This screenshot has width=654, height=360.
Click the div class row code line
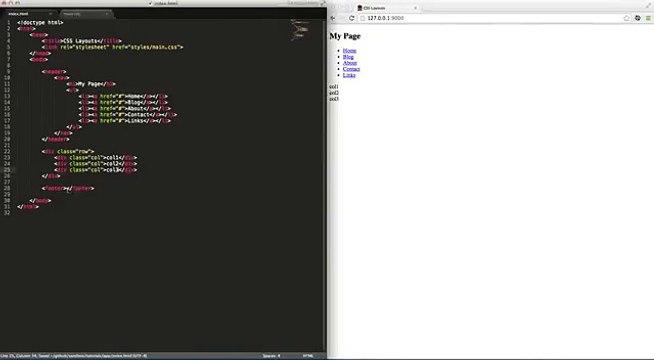click(x=68, y=151)
